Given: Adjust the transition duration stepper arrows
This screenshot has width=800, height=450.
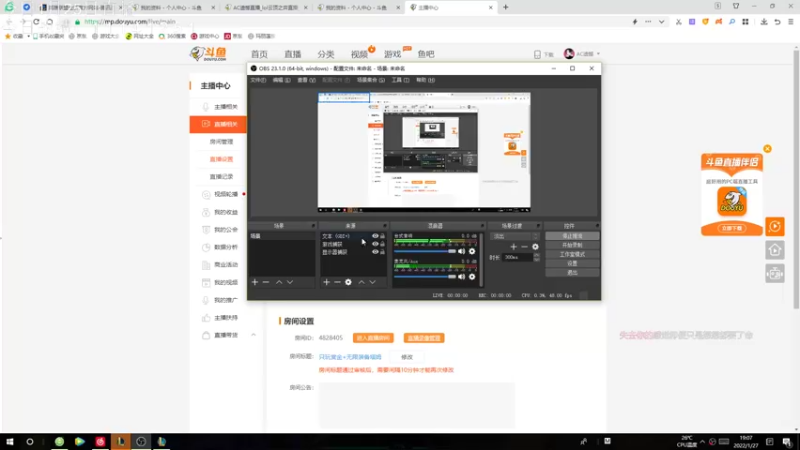Looking at the screenshot, I should [536, 258].
